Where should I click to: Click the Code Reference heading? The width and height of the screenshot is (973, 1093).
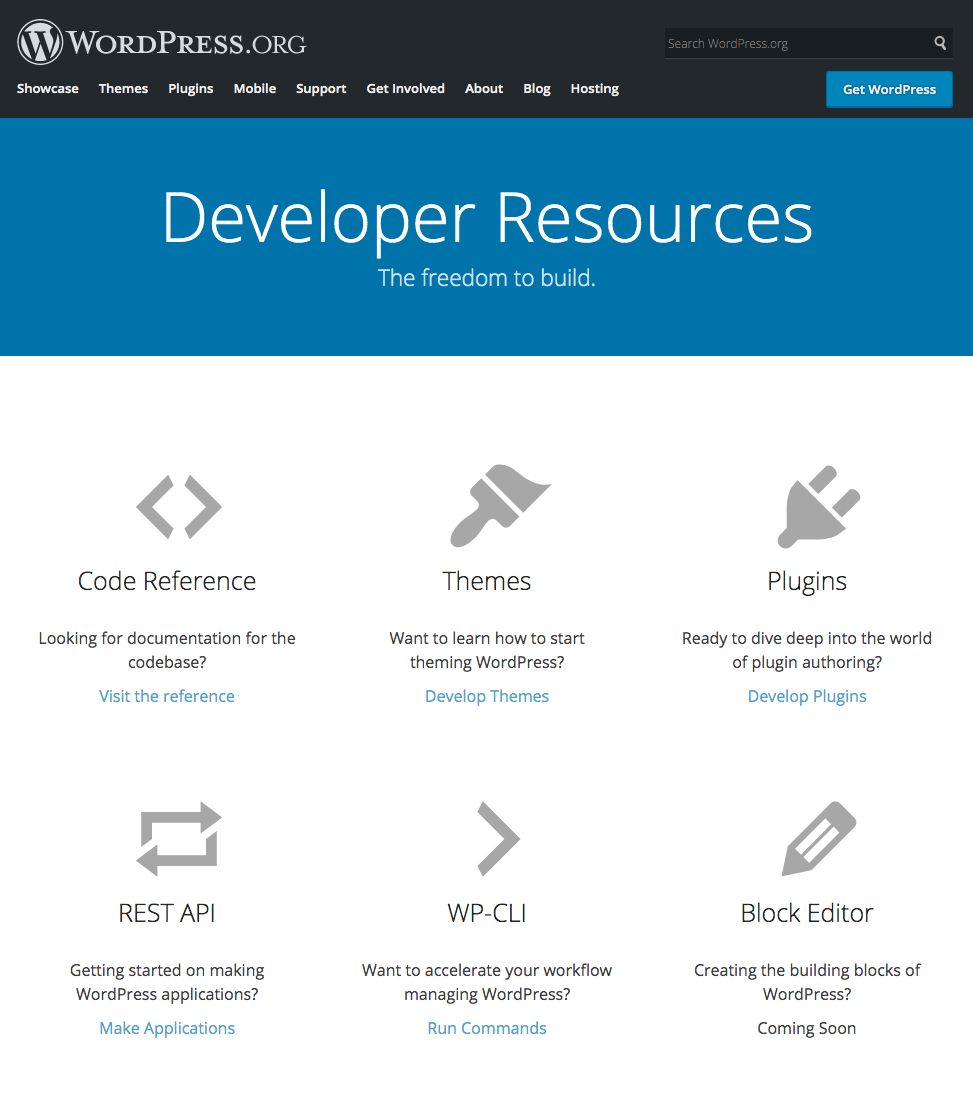point(167,581)
